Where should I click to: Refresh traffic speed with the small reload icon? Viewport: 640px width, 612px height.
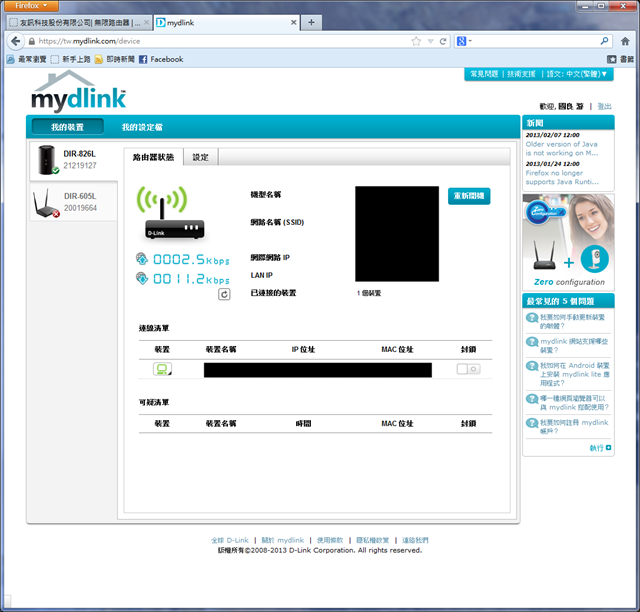click(224, 294)
